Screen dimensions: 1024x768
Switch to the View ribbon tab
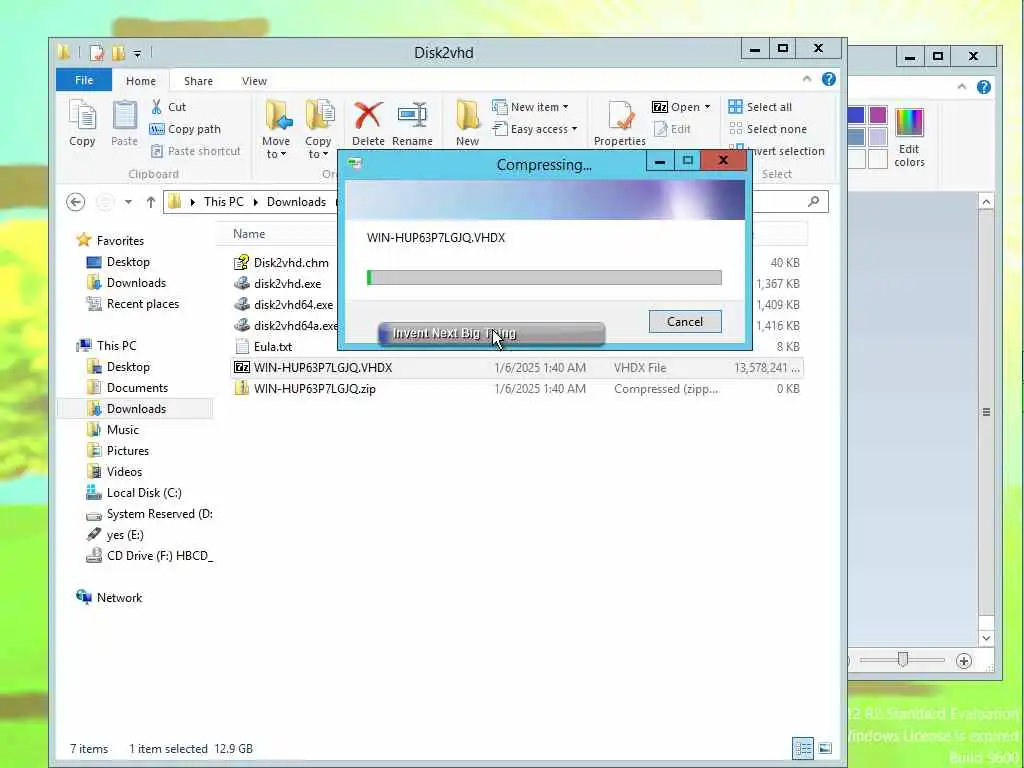[x=254, y=81]
